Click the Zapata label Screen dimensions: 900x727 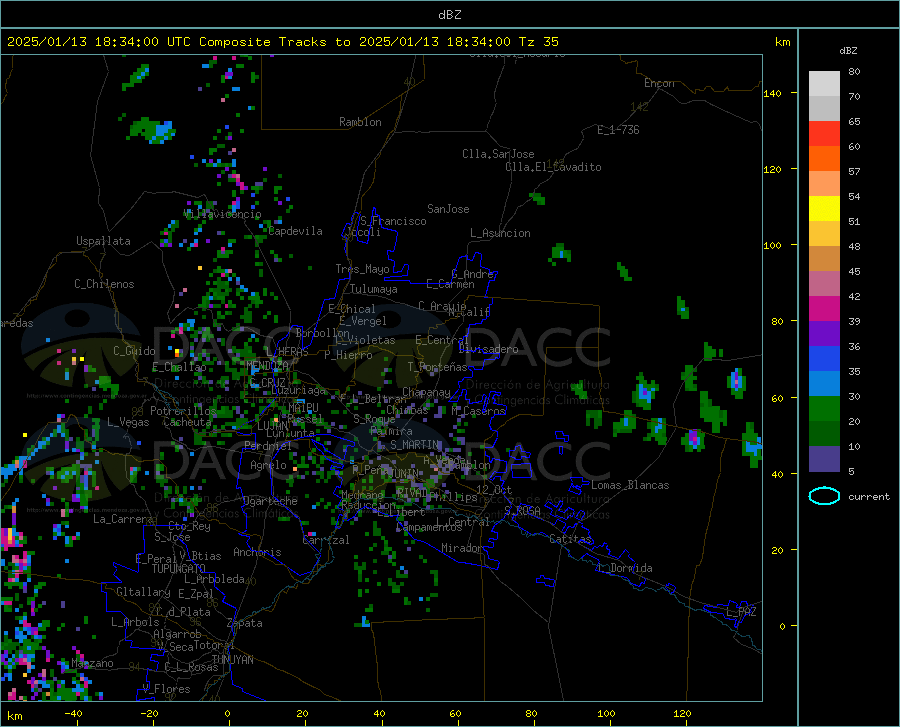[245, 623]
